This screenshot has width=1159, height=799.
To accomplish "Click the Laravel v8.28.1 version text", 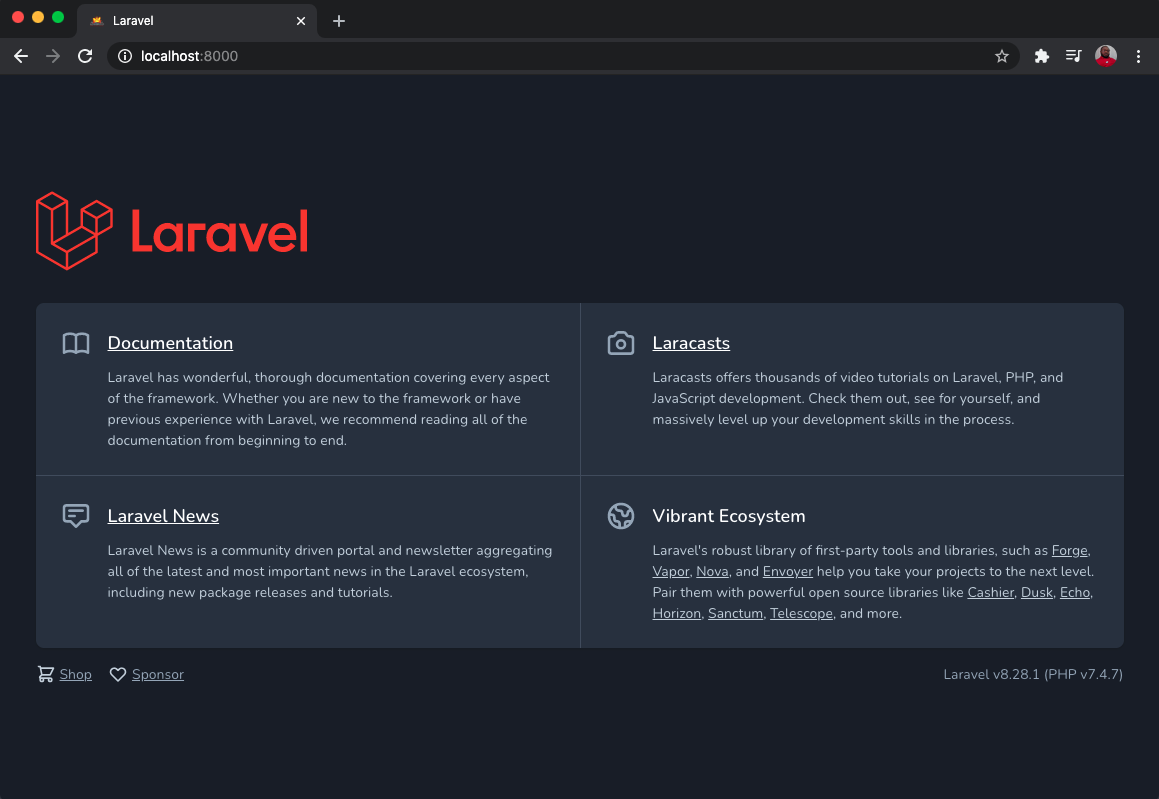I will click(1033, 674).
